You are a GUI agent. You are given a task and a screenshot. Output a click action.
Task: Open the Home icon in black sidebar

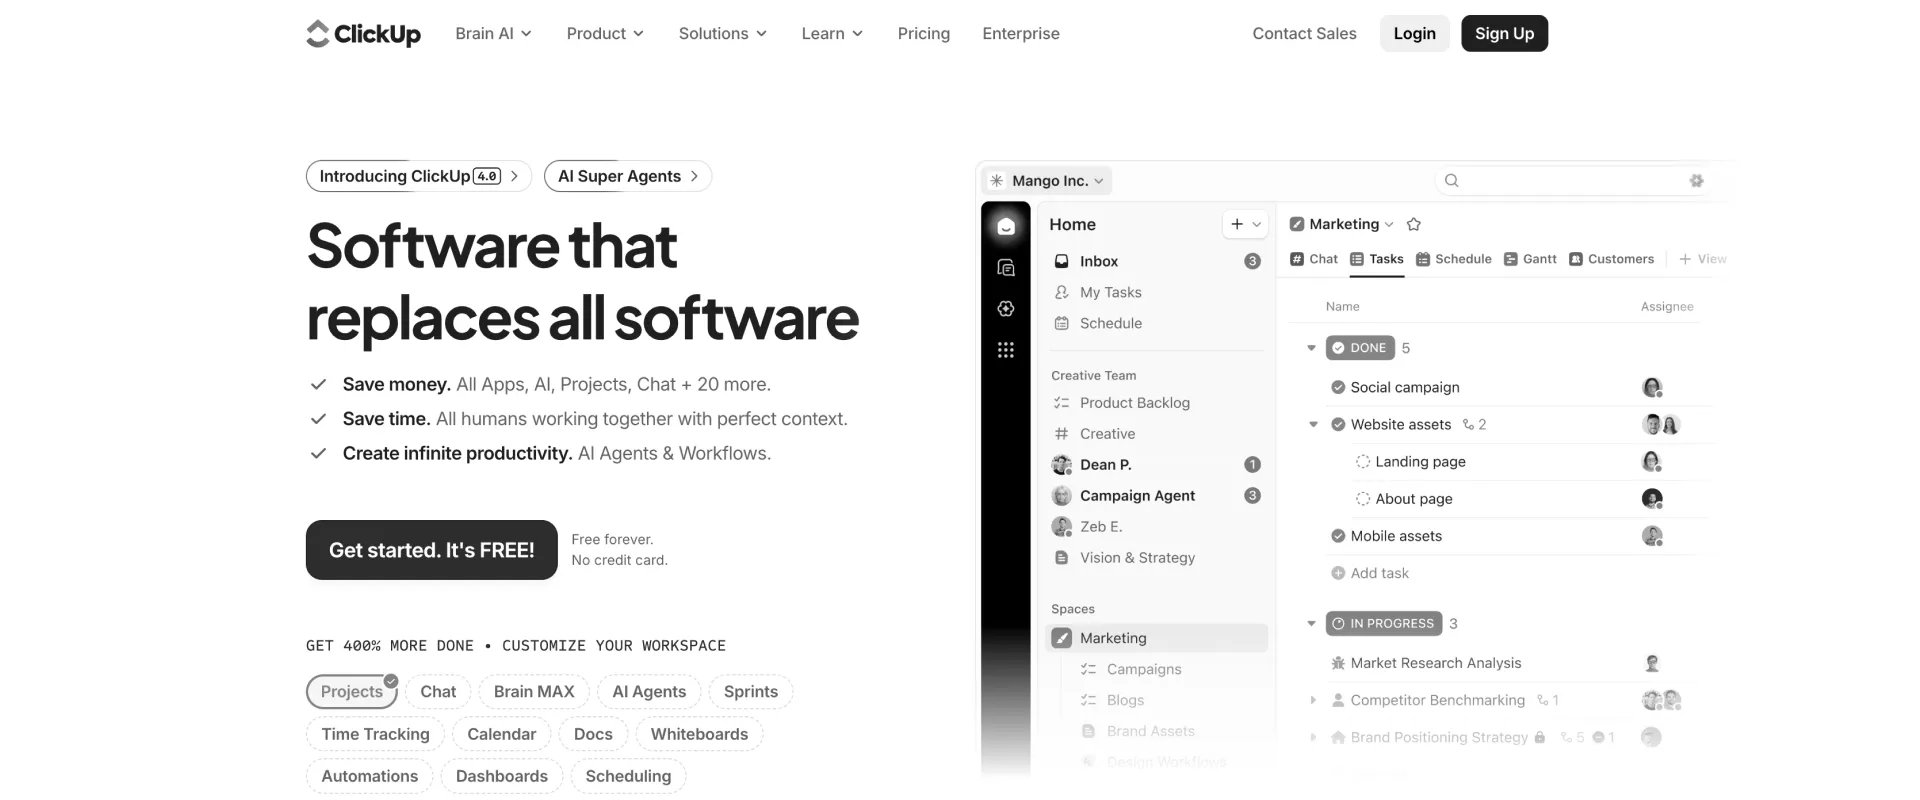tap(1006, 227)
